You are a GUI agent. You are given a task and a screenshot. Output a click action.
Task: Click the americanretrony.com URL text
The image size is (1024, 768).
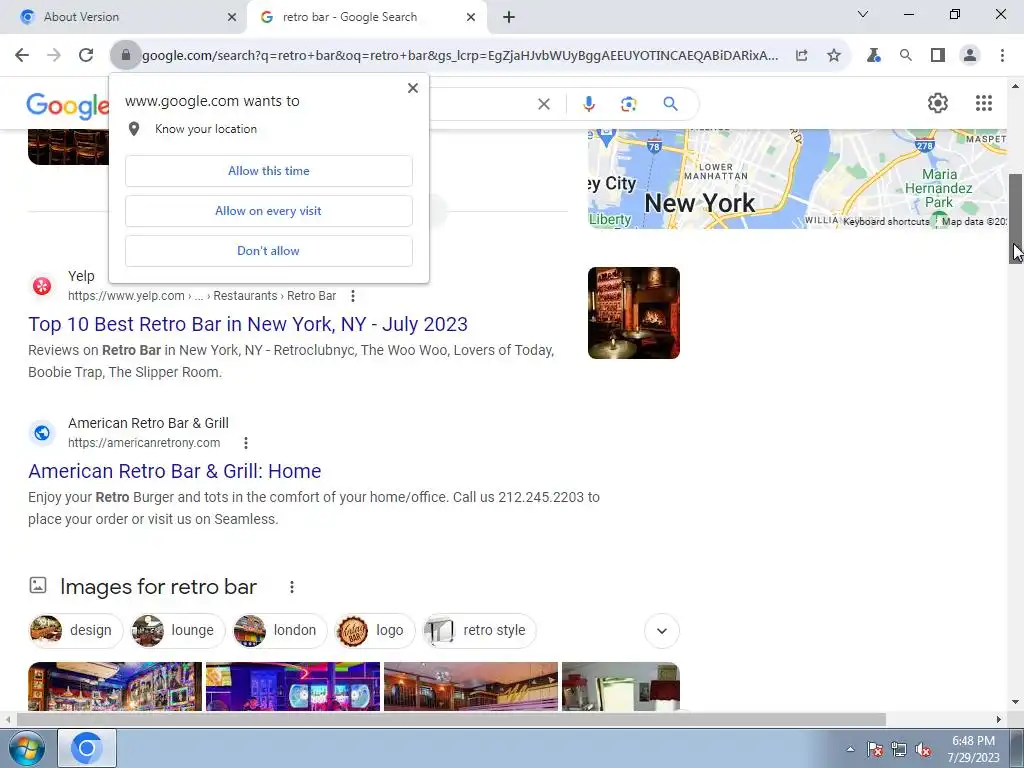144,443
